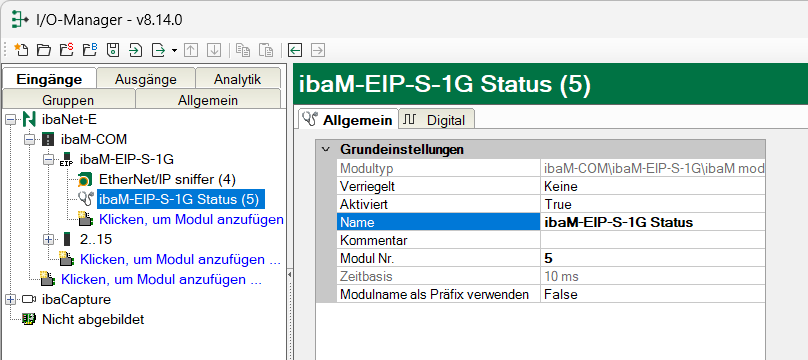
Task: Expand the 2..15 tree node
Action: click(x=49, y=239)
